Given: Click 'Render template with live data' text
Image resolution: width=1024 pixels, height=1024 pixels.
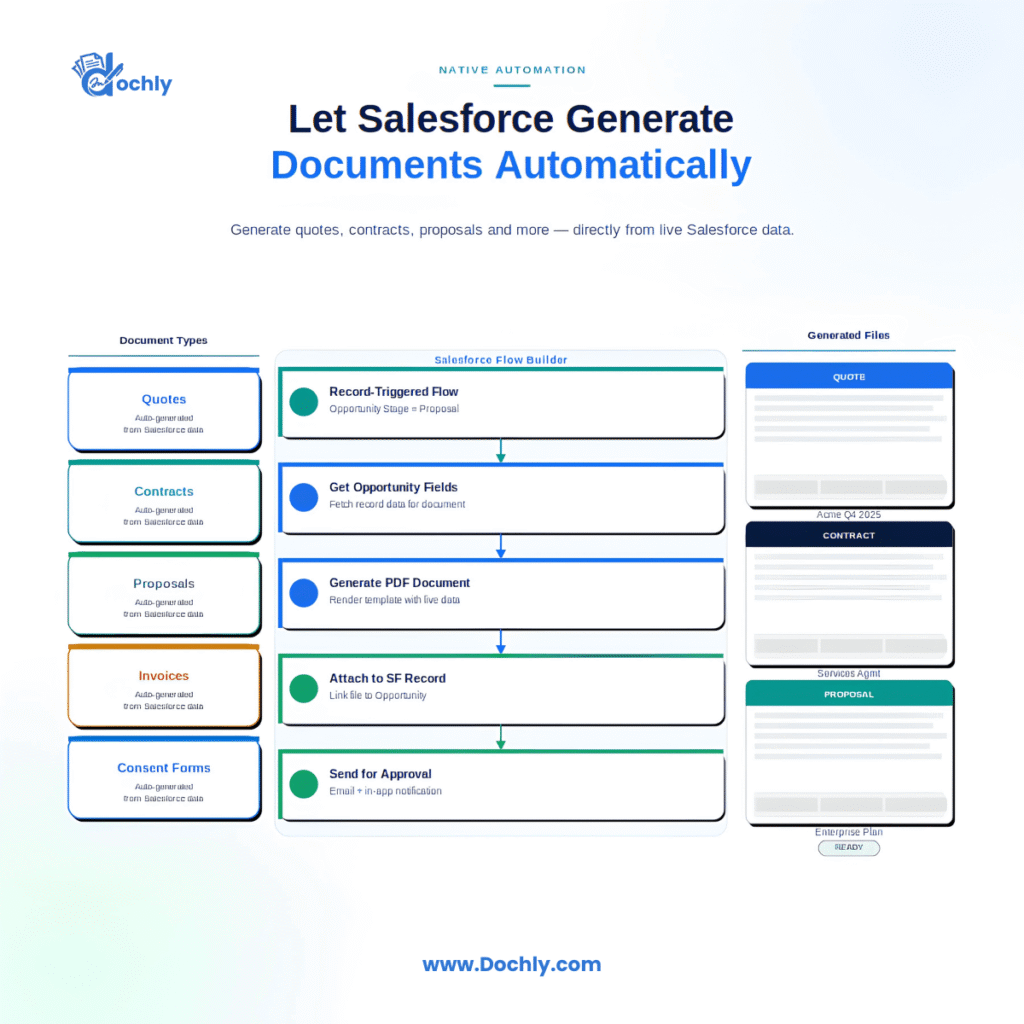Looking at the screenshot, I should click(394, 600).
